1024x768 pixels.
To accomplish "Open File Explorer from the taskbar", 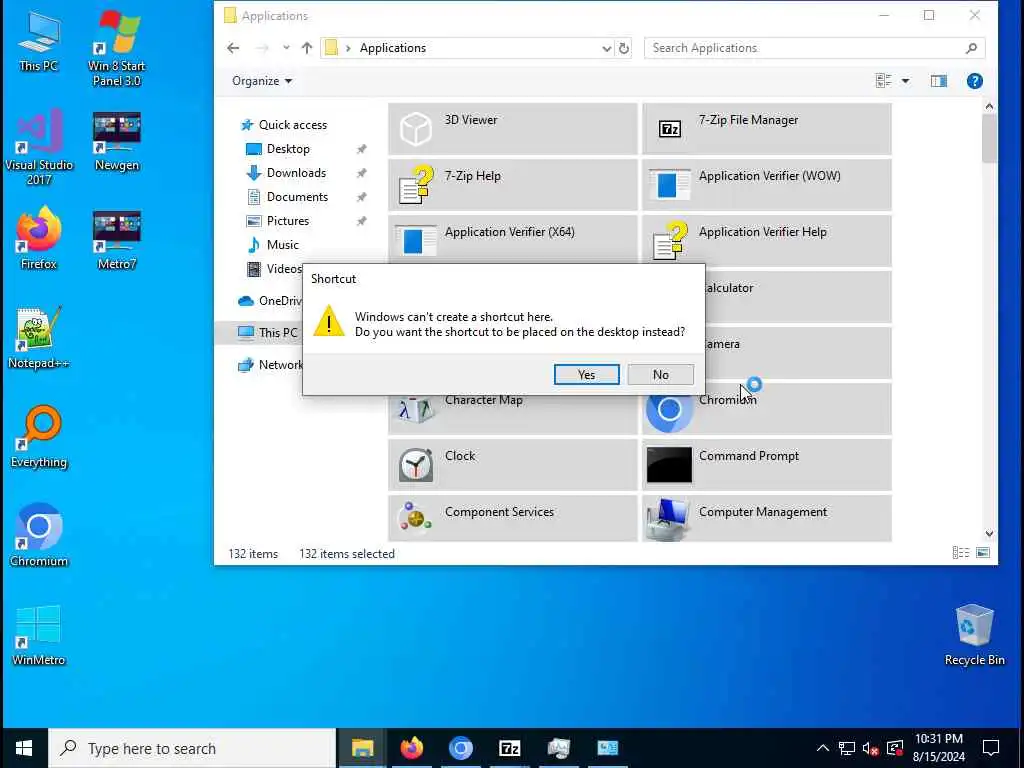I will coord(362,748).
